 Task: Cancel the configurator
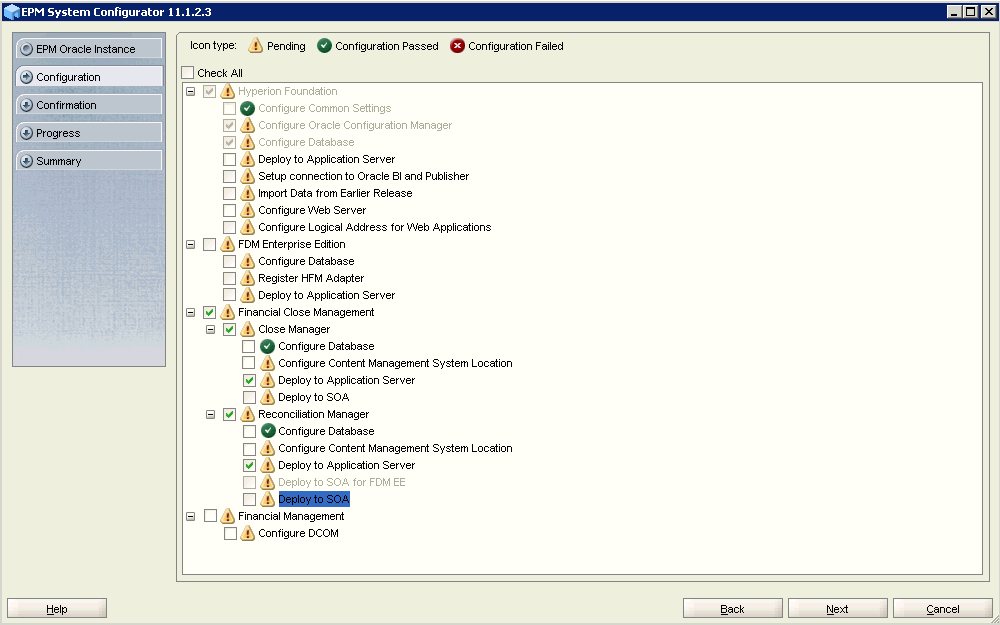pyautogui.click(x=943, y=609)
